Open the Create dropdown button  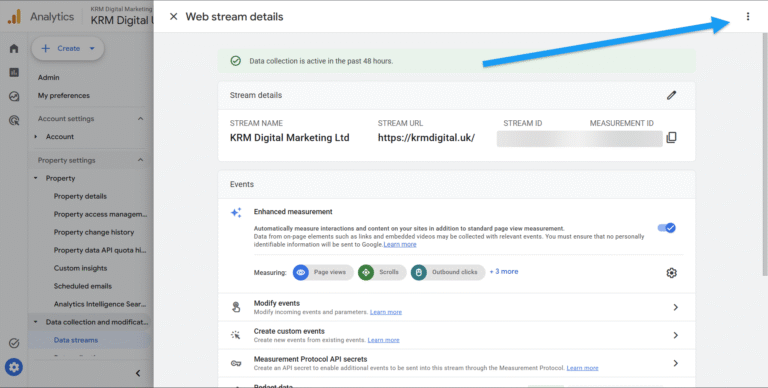tap(68, 48)
